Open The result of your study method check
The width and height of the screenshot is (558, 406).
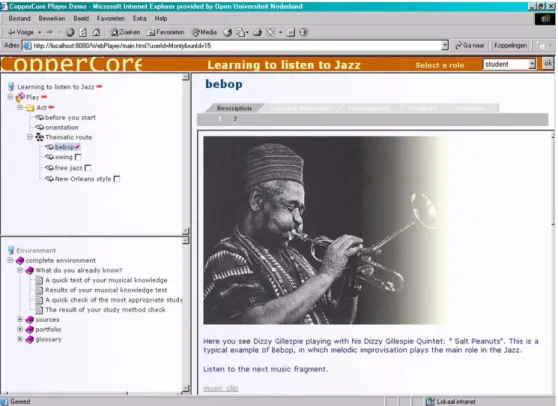point(105,310)
